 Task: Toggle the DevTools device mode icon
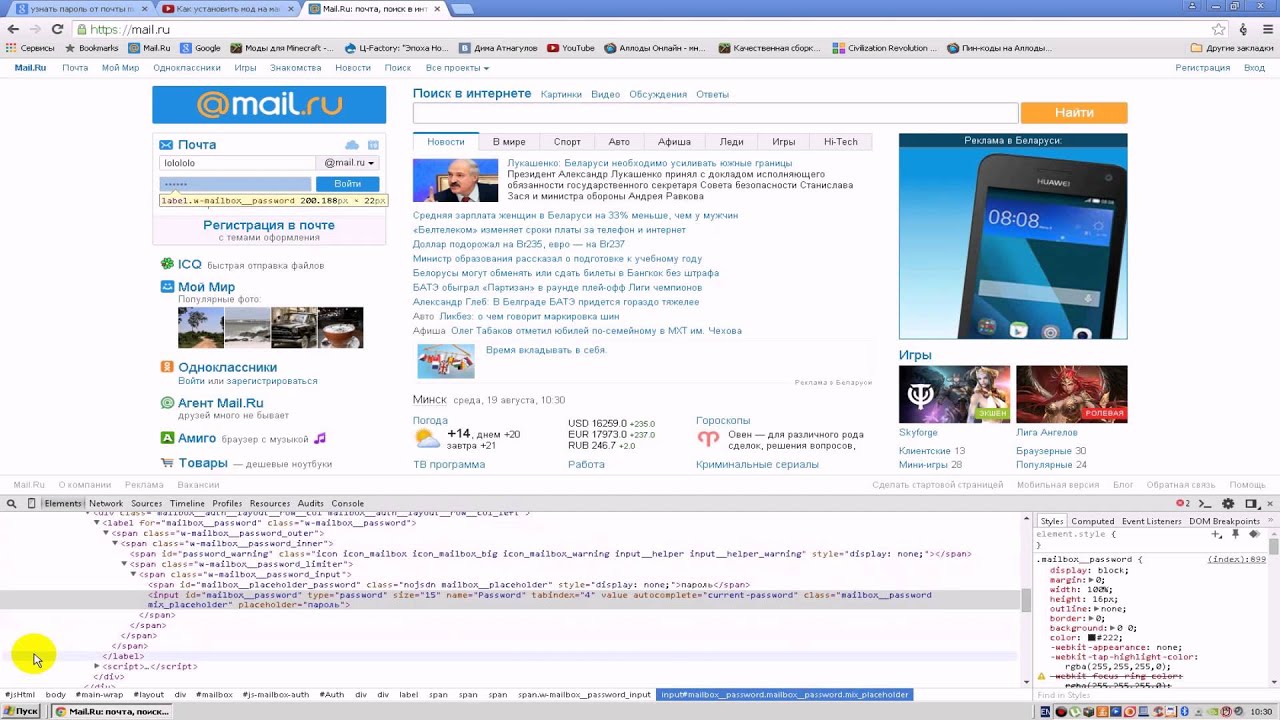click(32, 504)
